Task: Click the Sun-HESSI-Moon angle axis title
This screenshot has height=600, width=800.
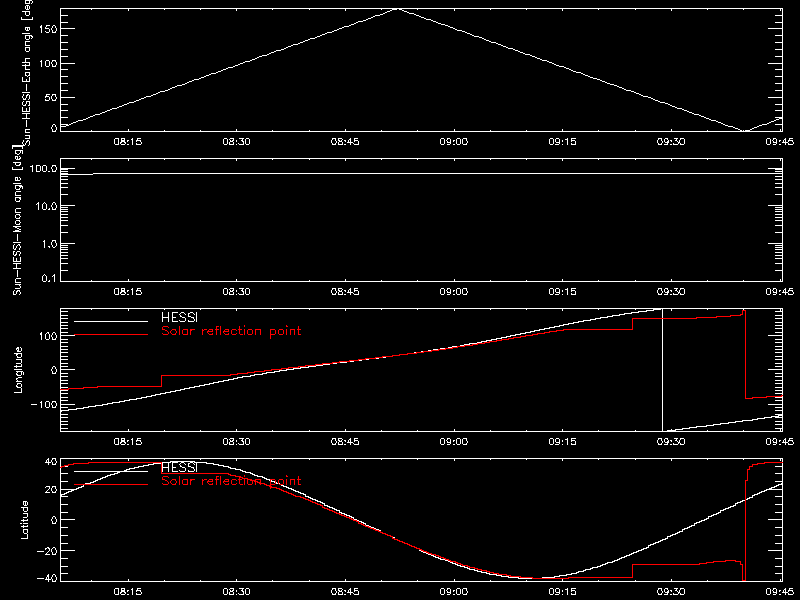Action: (18, 220)
